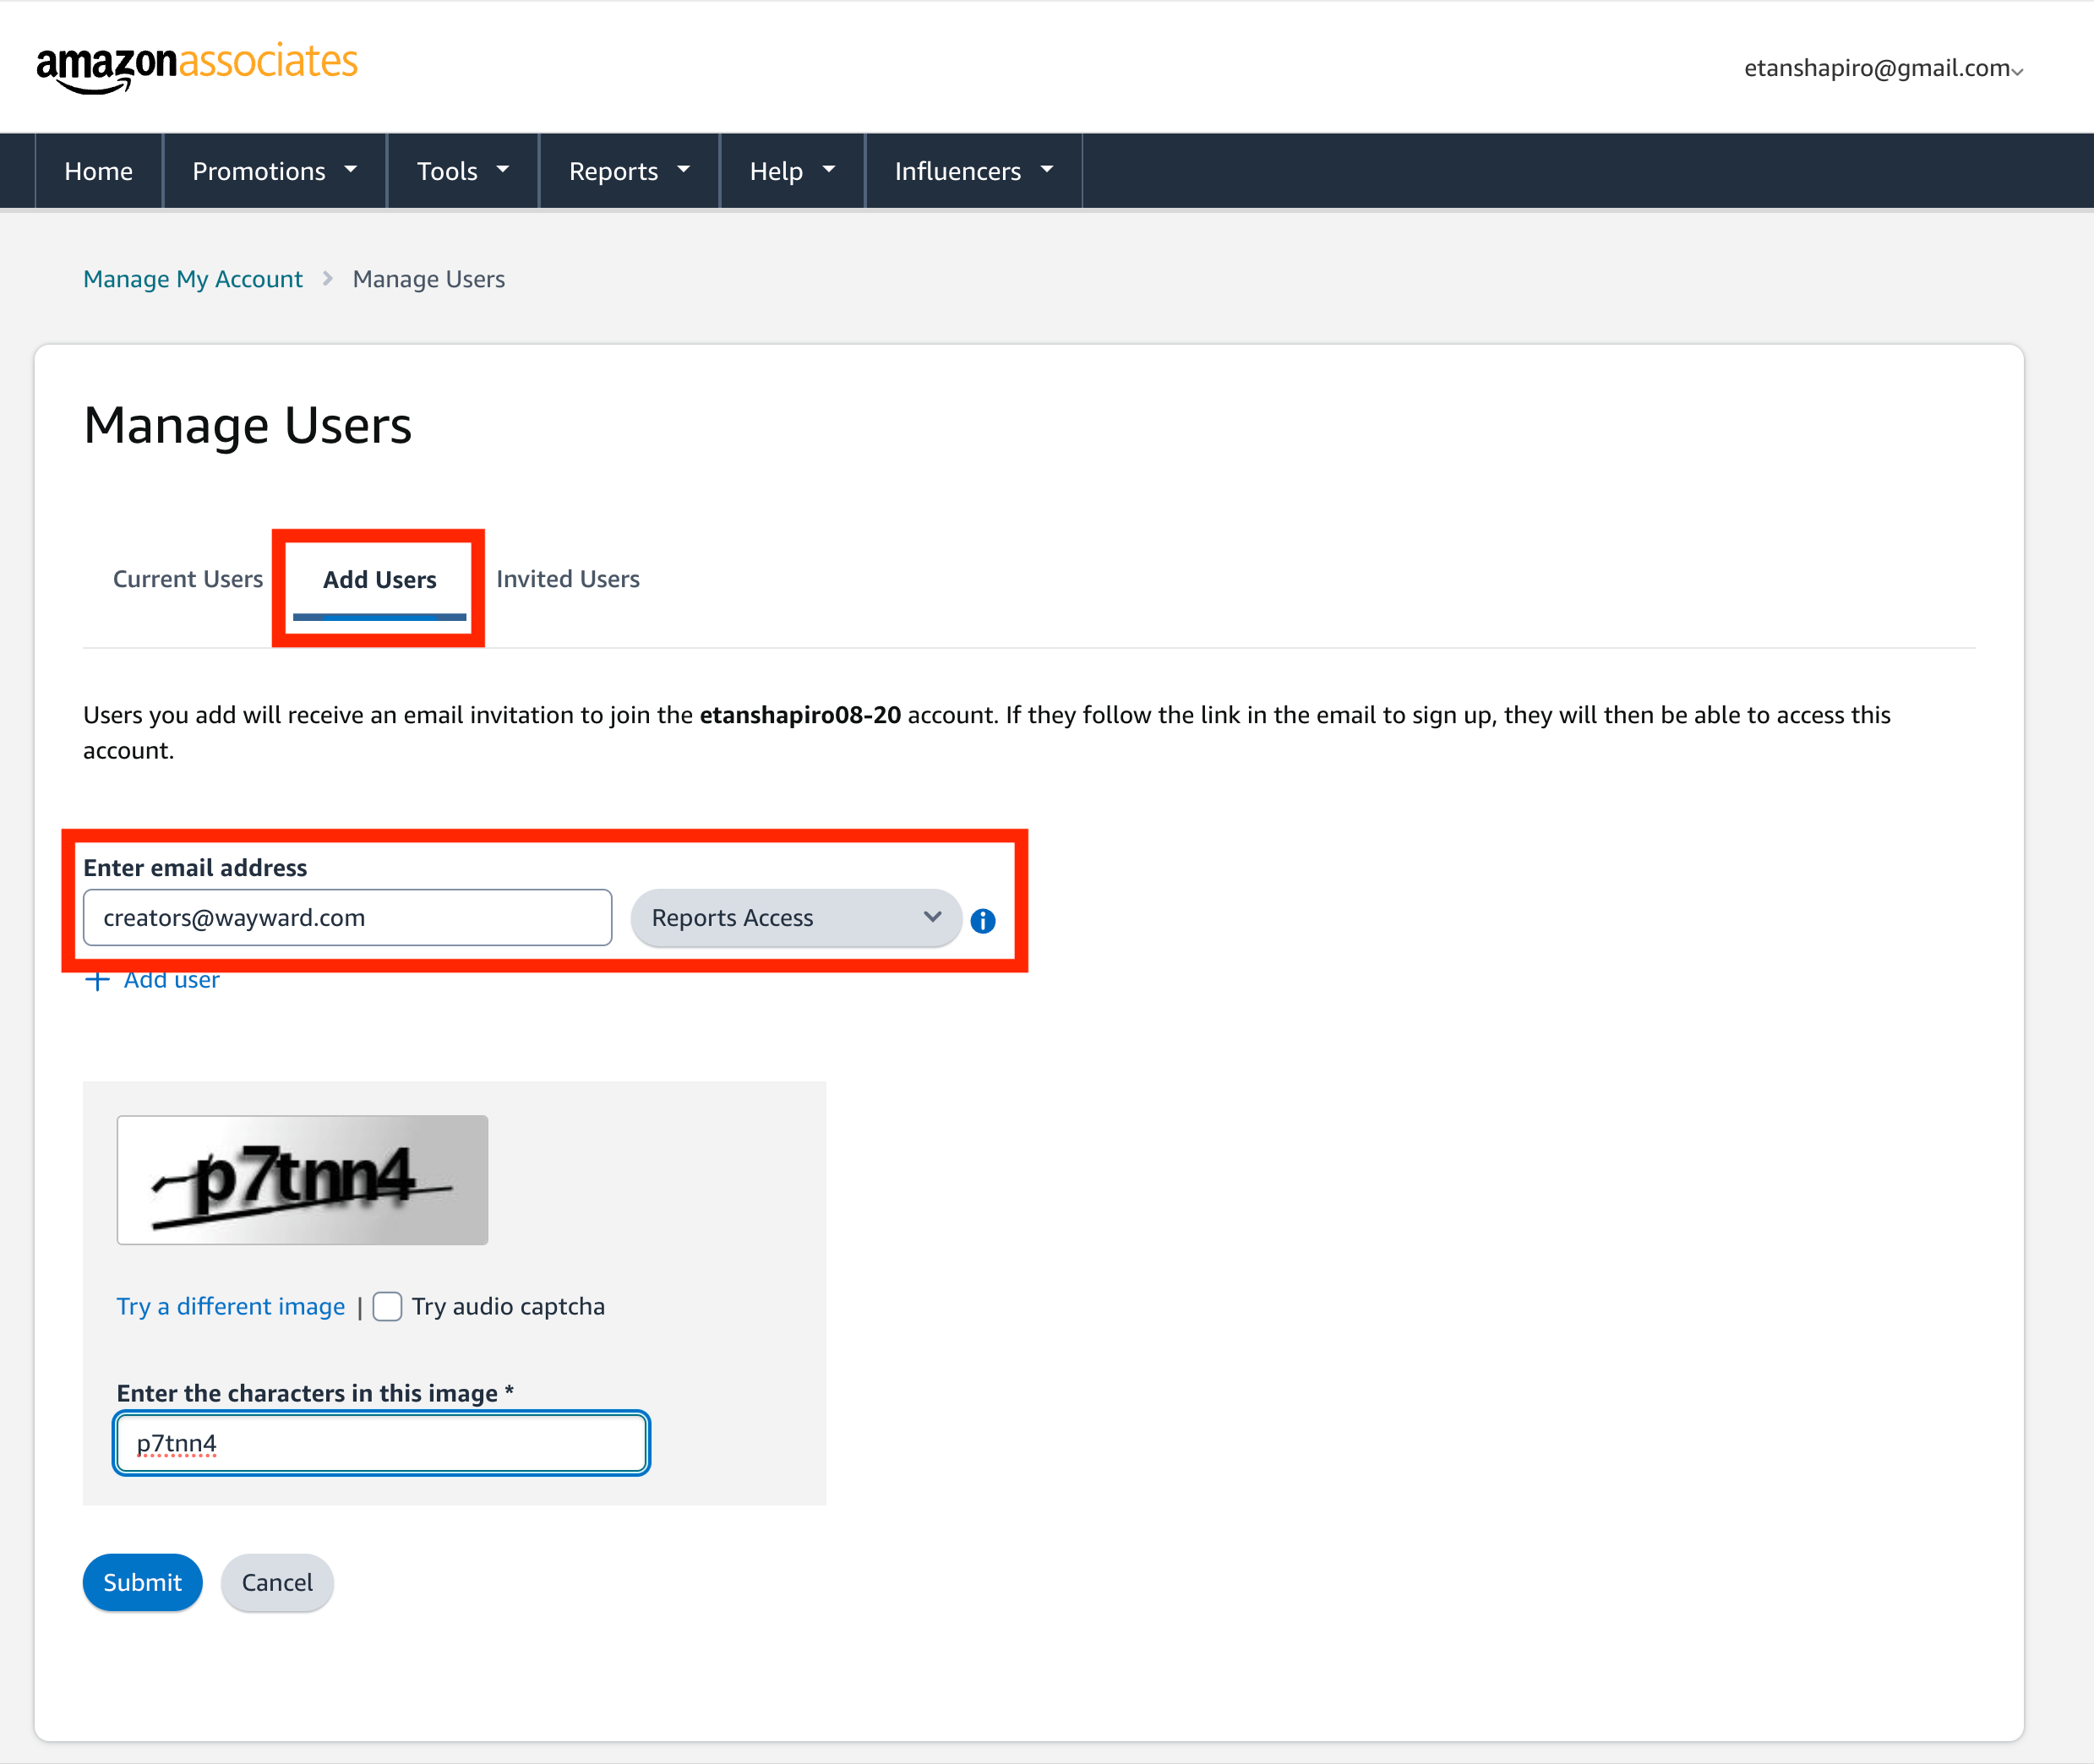Expand the Reports menu in the navigation bar
This screenshot has height=1764, width=2094.
click(x=629, y=171)
